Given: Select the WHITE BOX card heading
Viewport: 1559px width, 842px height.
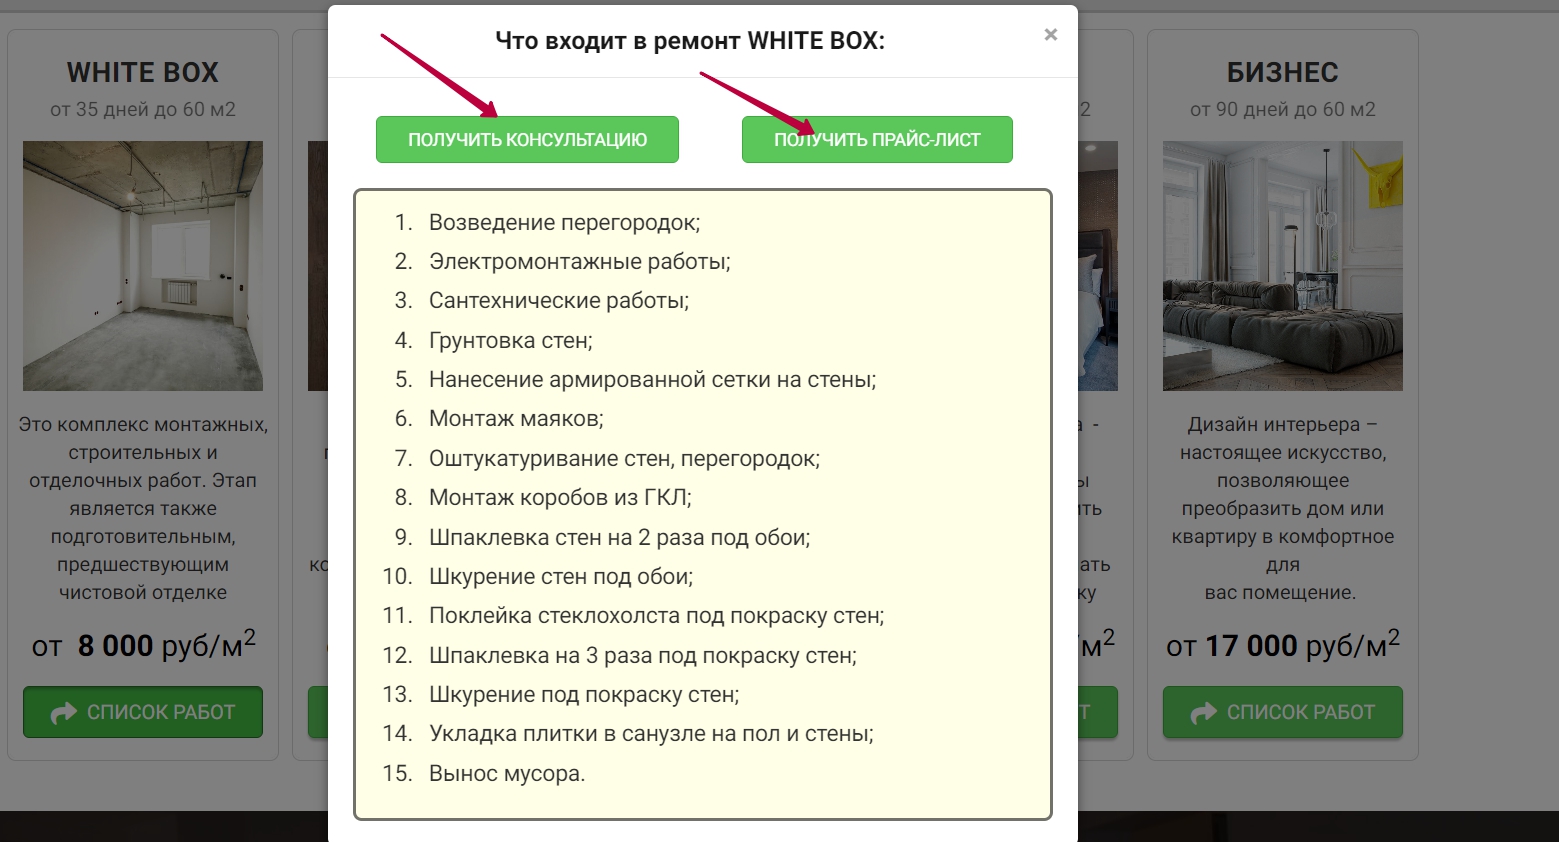Looking at the screenshot, I should [143, 73].
